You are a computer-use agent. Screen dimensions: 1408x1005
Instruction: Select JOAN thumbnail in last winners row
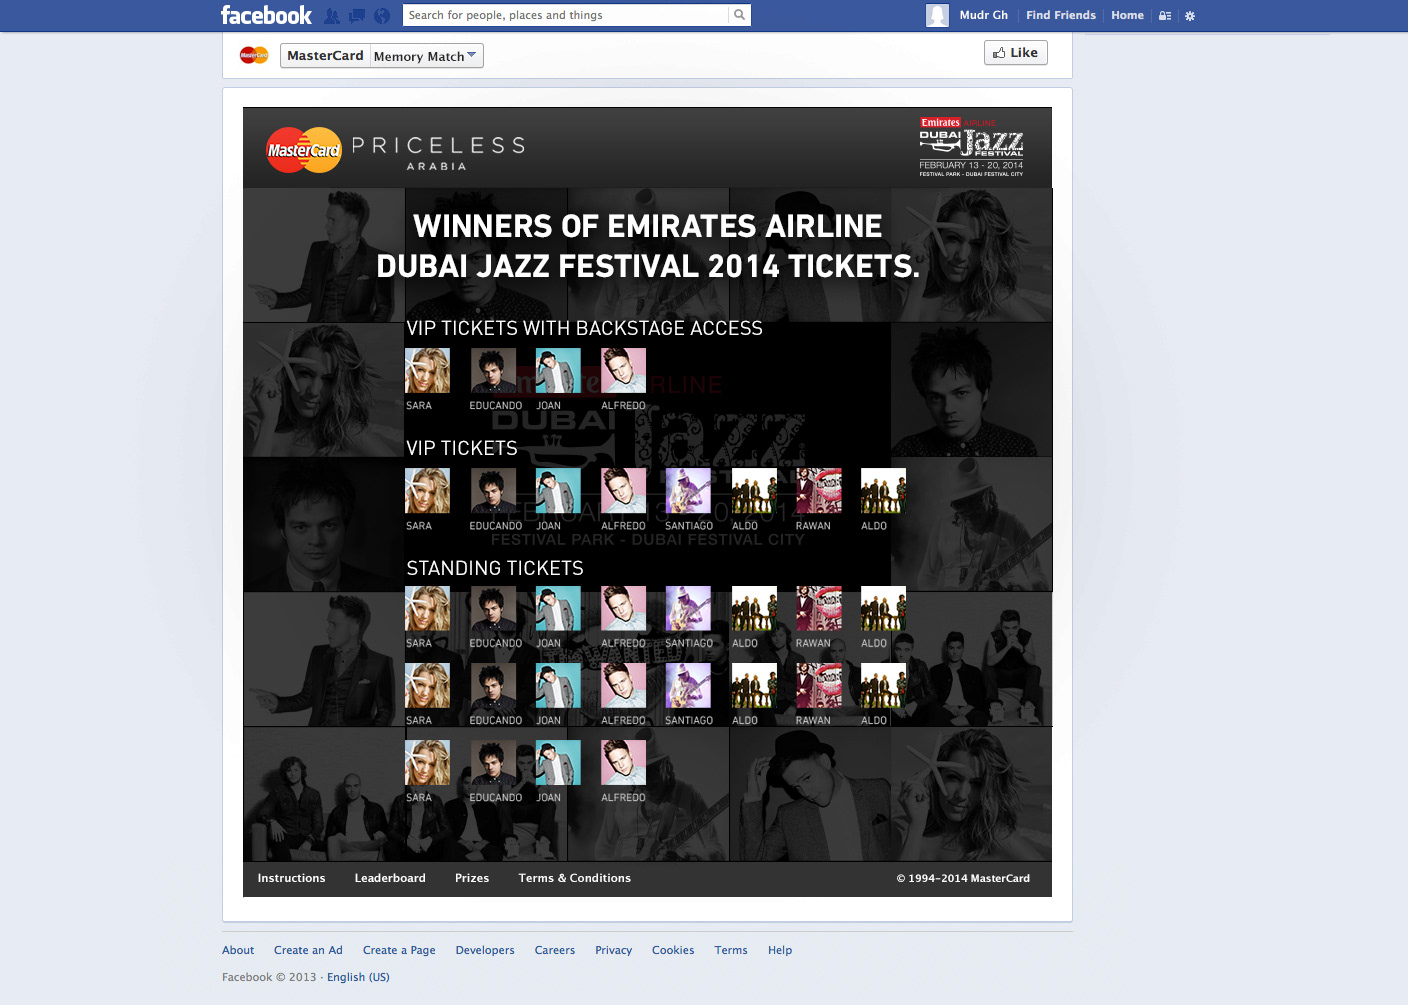[558, 763]
